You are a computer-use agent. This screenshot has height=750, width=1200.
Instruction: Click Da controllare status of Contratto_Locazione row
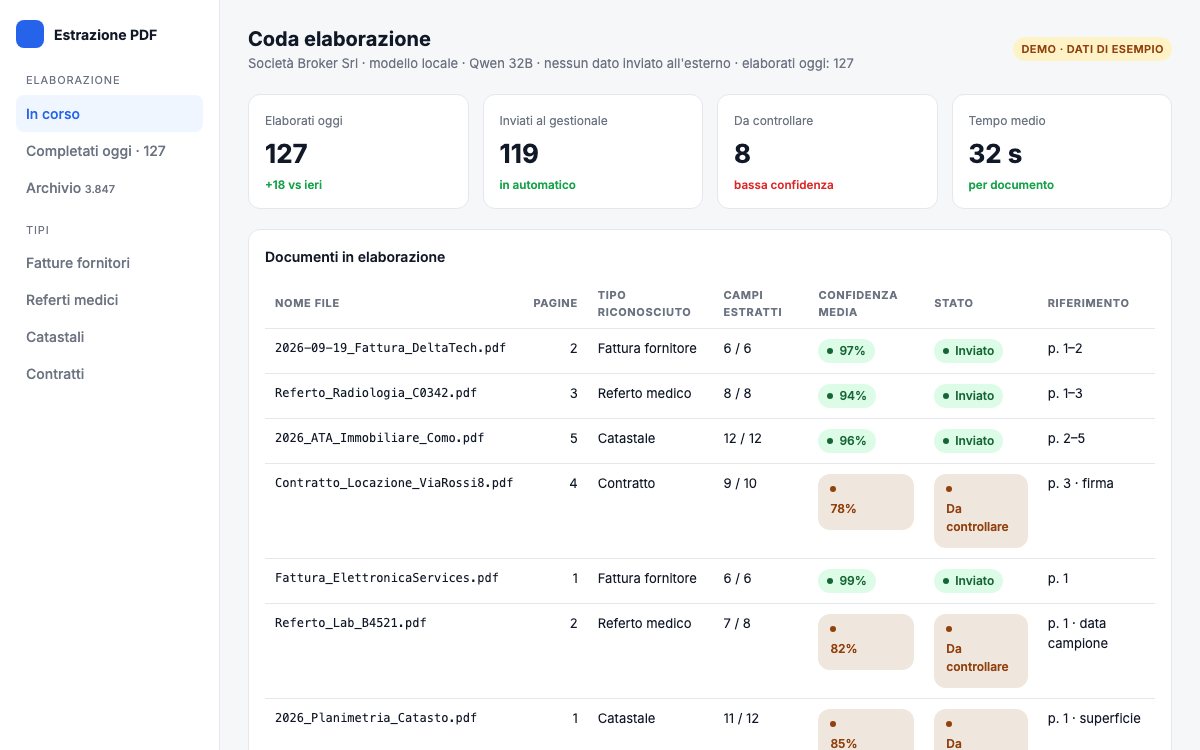981,511
